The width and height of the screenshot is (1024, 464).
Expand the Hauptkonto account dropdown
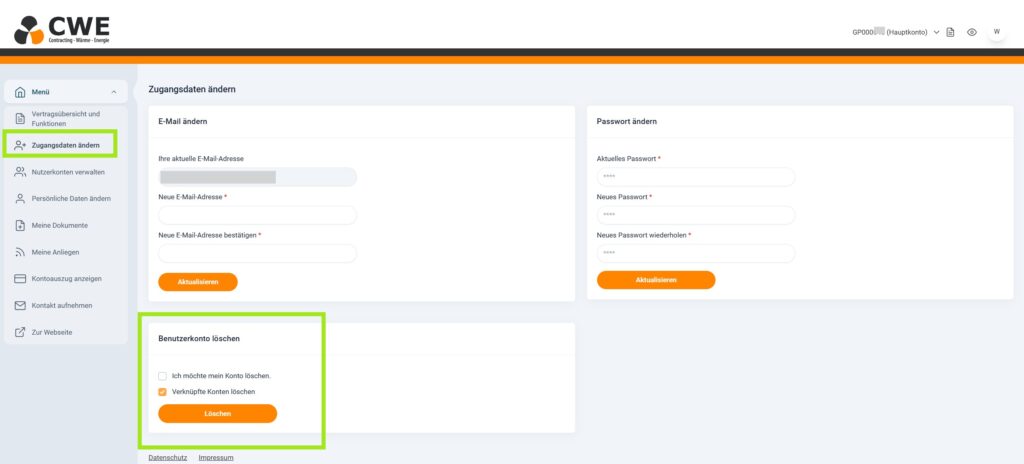(x=936, y=32)
